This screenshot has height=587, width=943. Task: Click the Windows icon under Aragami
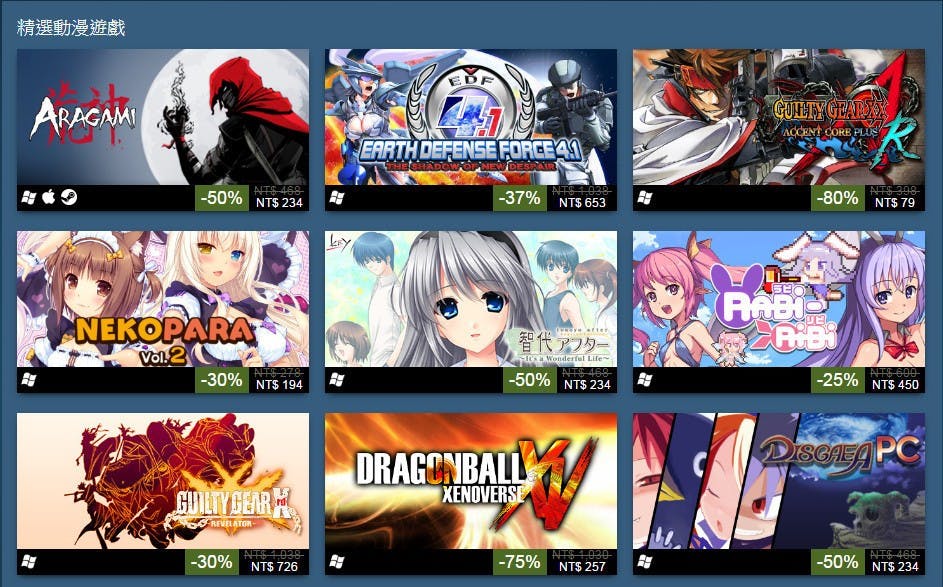point(29,197)
